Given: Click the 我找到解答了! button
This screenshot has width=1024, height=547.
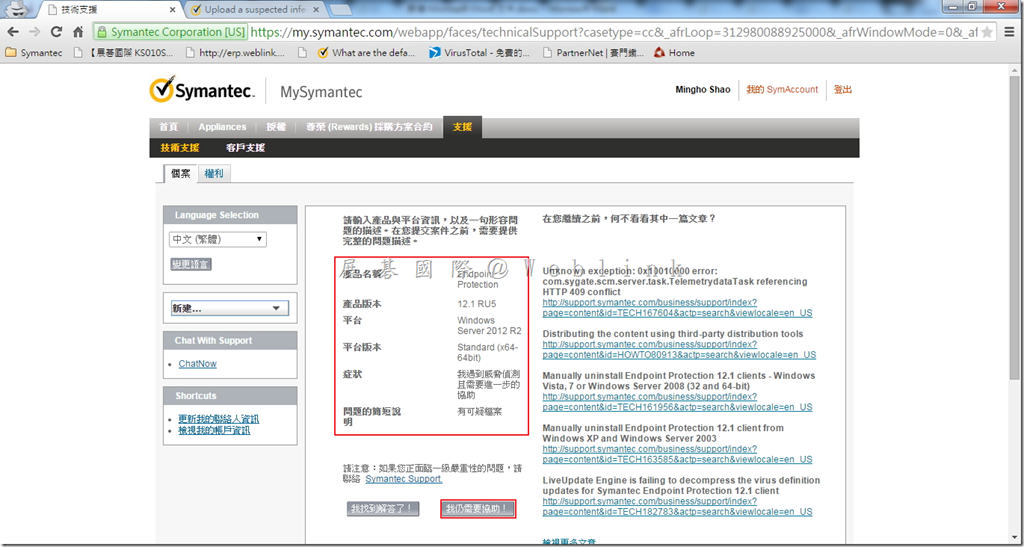Looking at the screenshot, I should [383, 508].
